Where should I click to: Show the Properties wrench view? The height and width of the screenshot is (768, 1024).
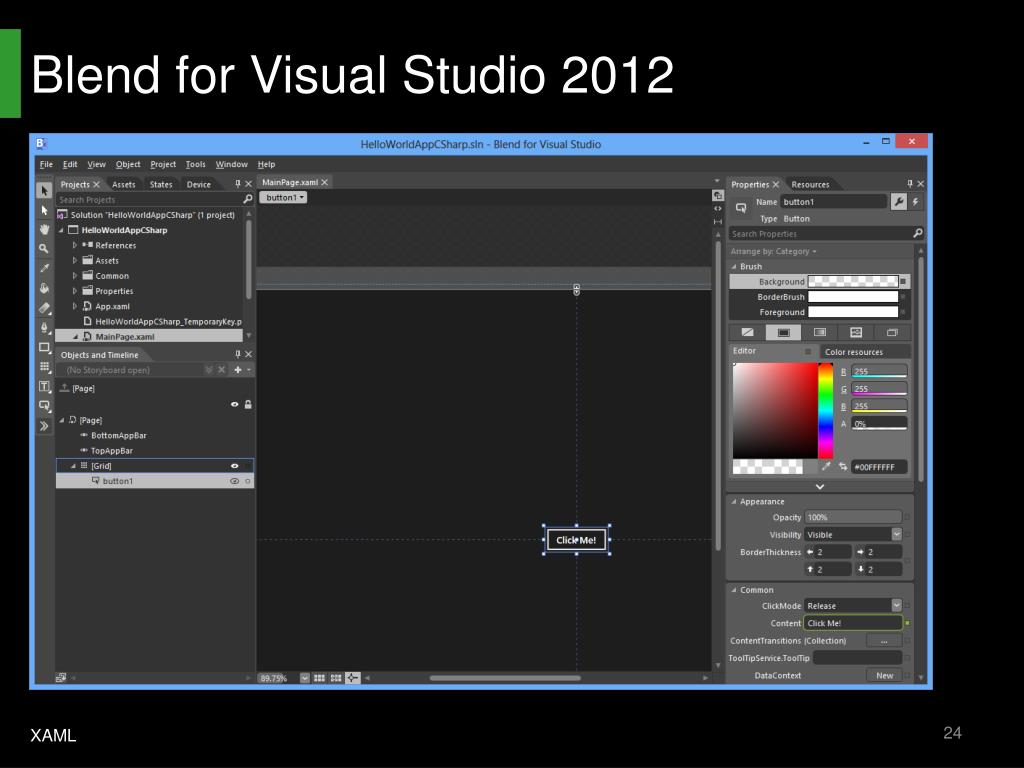[899, 202]
